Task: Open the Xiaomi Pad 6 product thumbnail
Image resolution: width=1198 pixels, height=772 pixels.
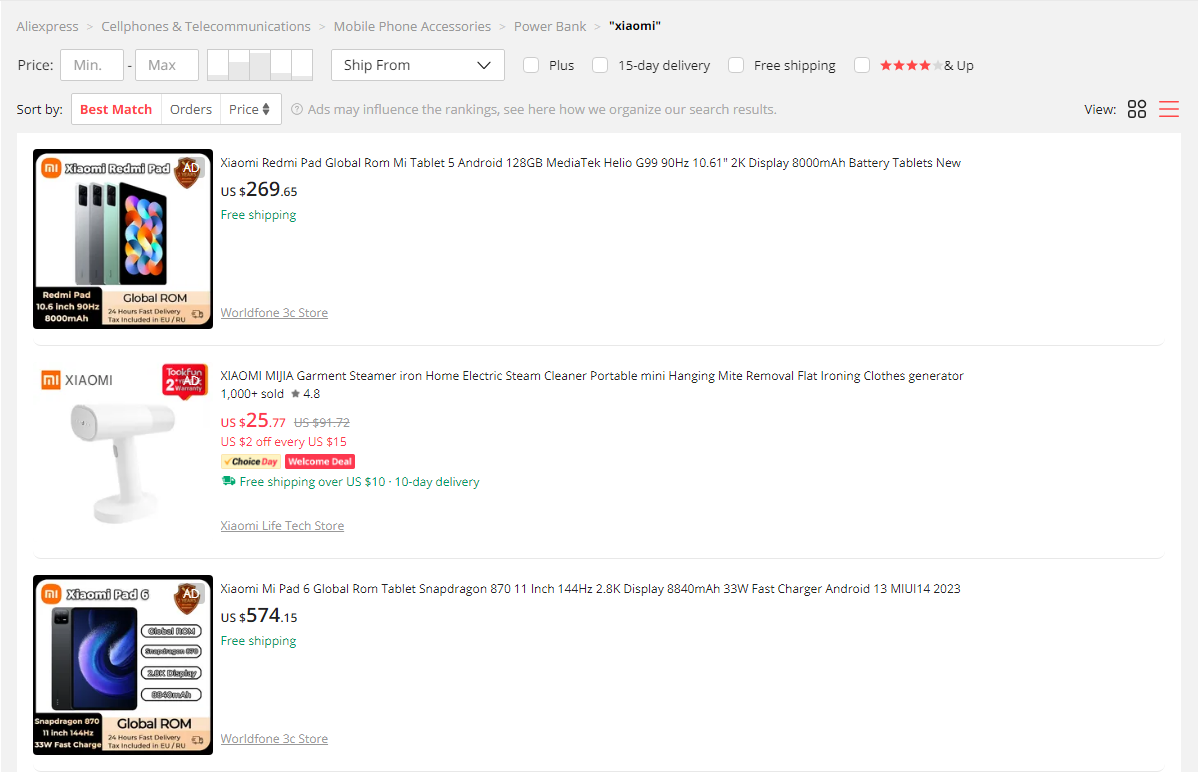Action: pyautogui.click(x=123, y=664)
